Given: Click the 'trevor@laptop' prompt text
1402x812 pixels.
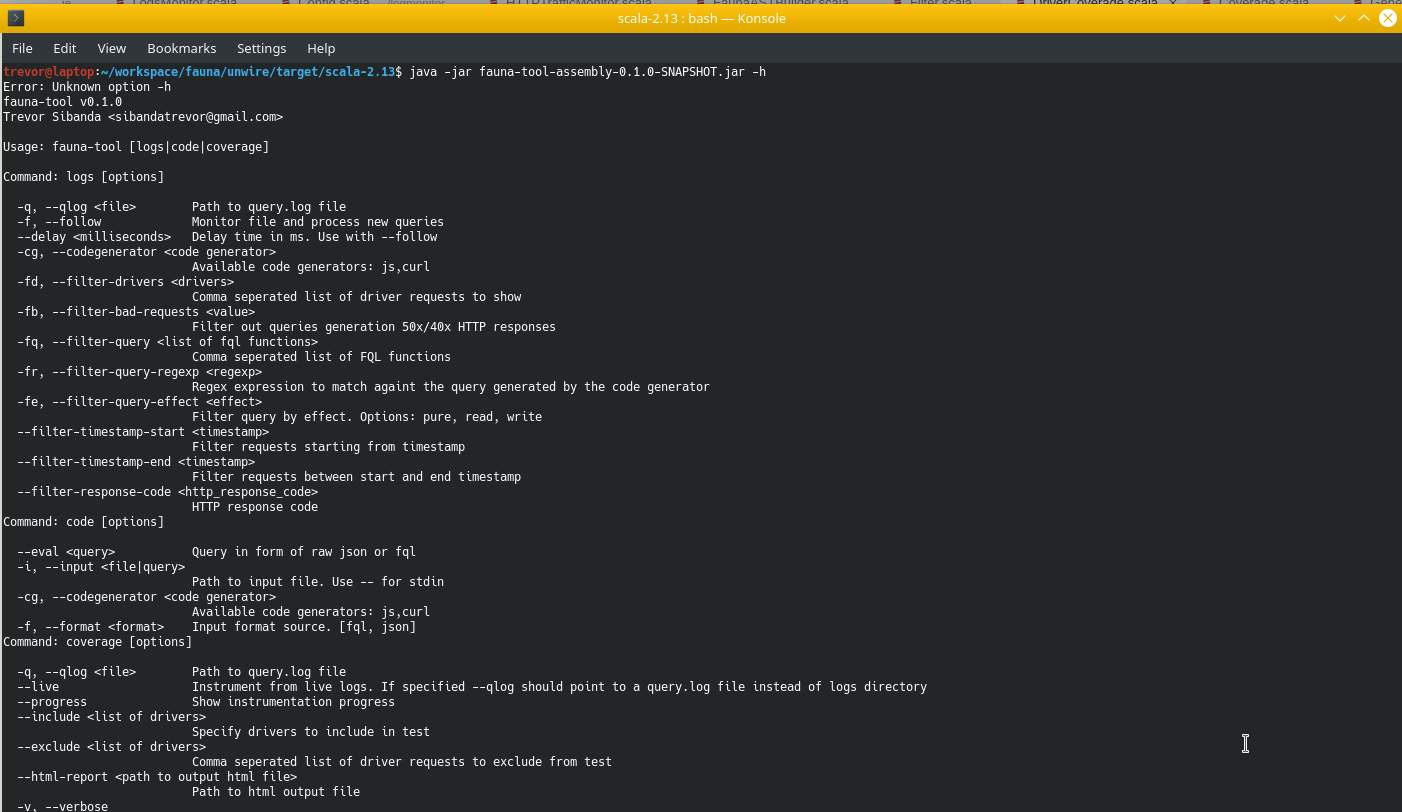Looking at the screenshot, I should tap(49, 72).
